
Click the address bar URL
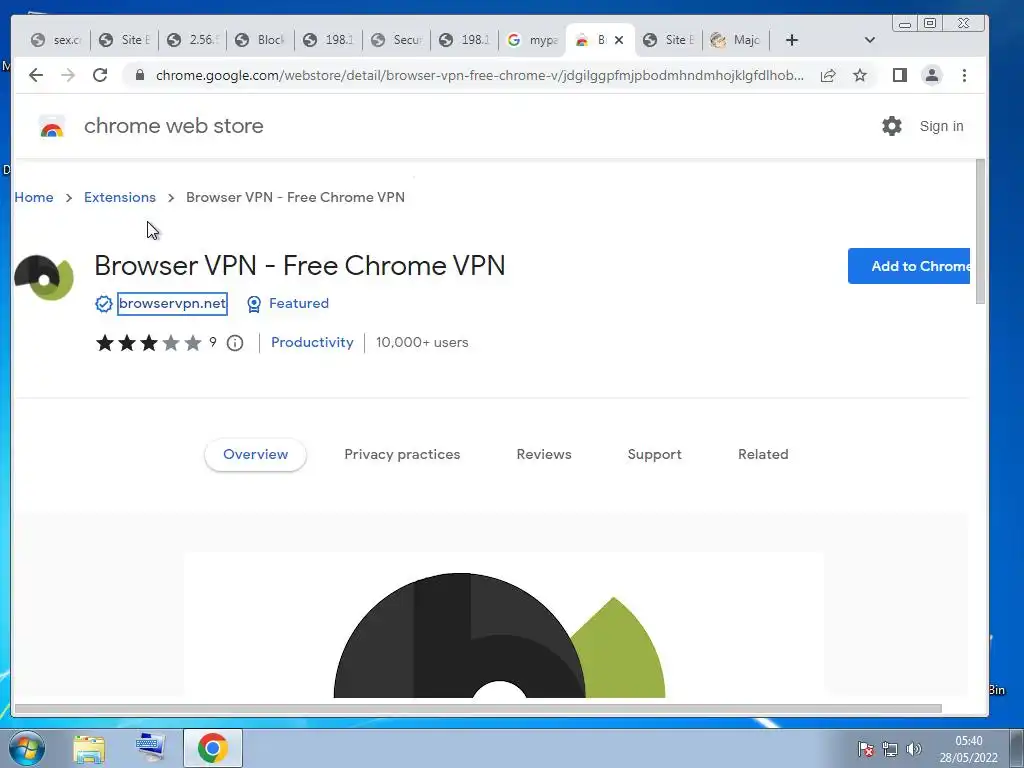pyautogui.click(x=479, y=75)
